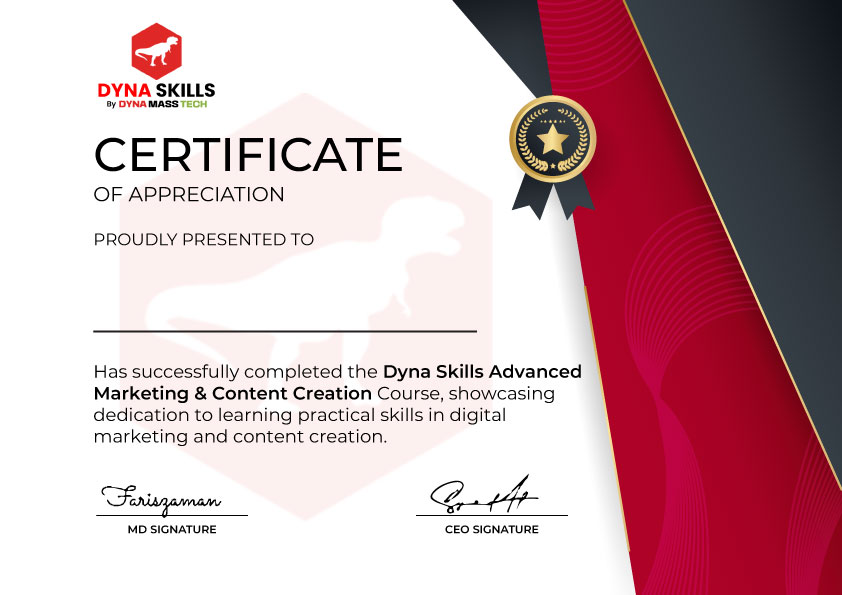
Task: Click the "Fariszaman" handwritten signature
Action: point(161,499)
